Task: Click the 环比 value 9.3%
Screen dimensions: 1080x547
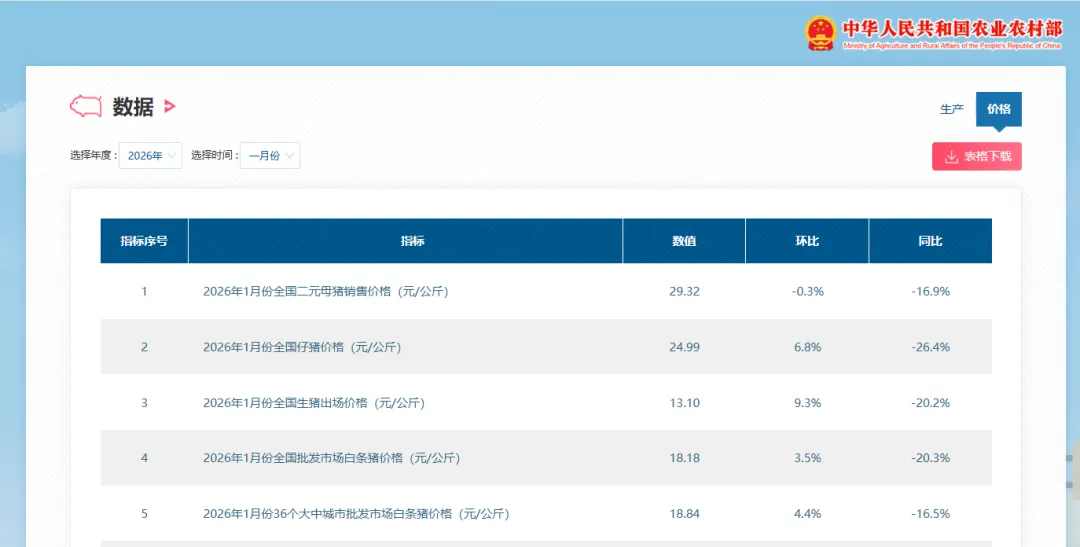Action: pyautogui.click(x=807, y=403)
